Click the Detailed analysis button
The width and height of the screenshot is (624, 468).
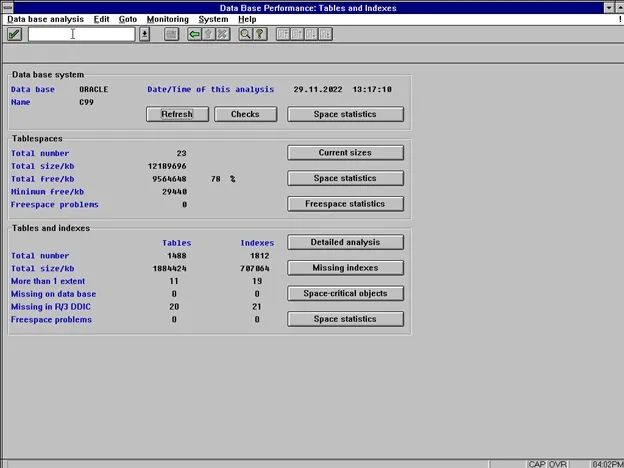tap(345, 242)
